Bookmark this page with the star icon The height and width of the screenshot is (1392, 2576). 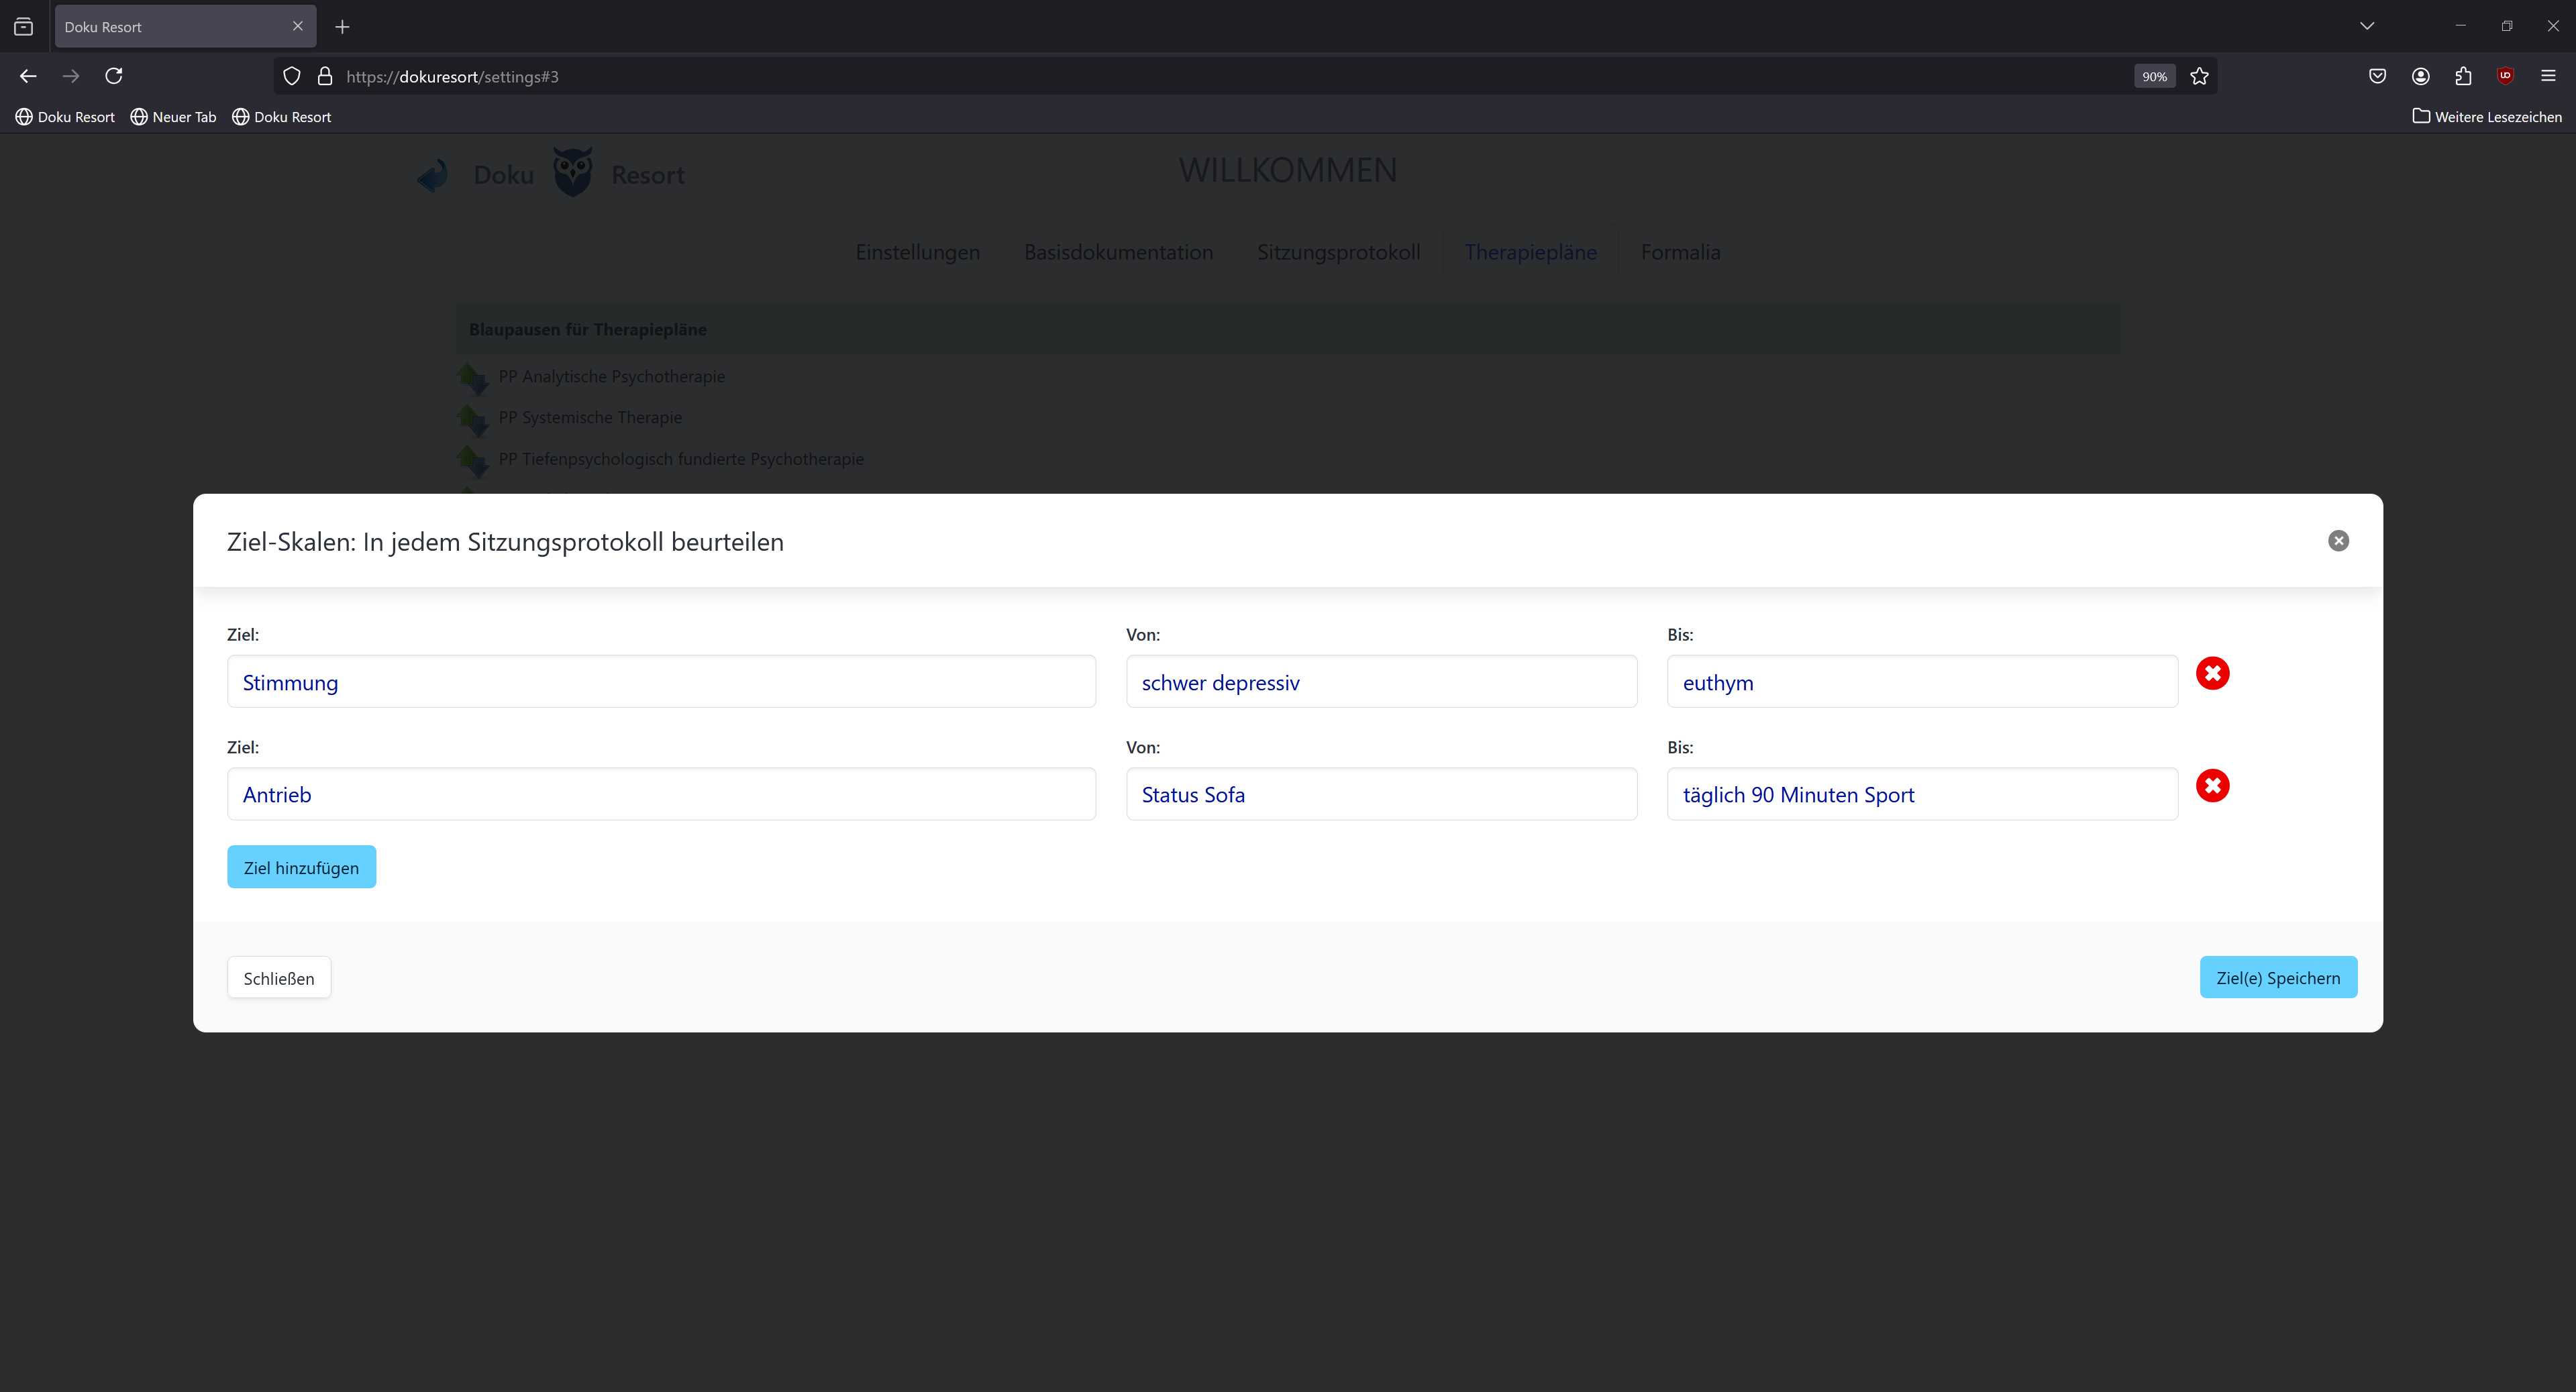2199,76
